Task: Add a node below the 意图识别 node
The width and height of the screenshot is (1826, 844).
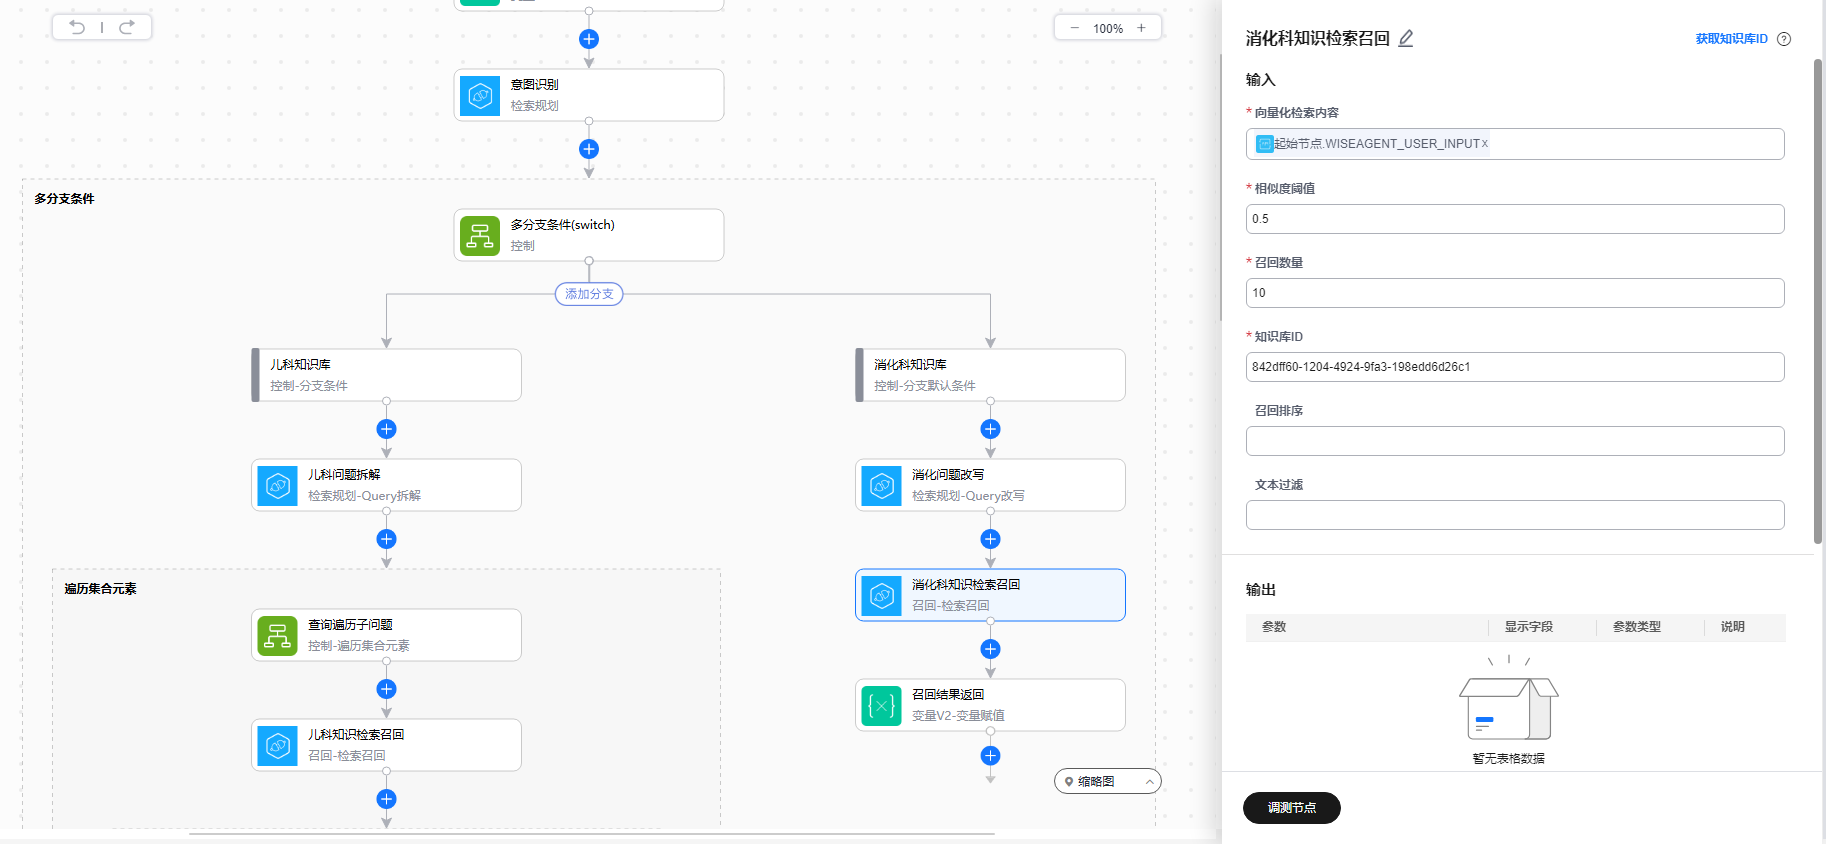Action: (589, 149)
